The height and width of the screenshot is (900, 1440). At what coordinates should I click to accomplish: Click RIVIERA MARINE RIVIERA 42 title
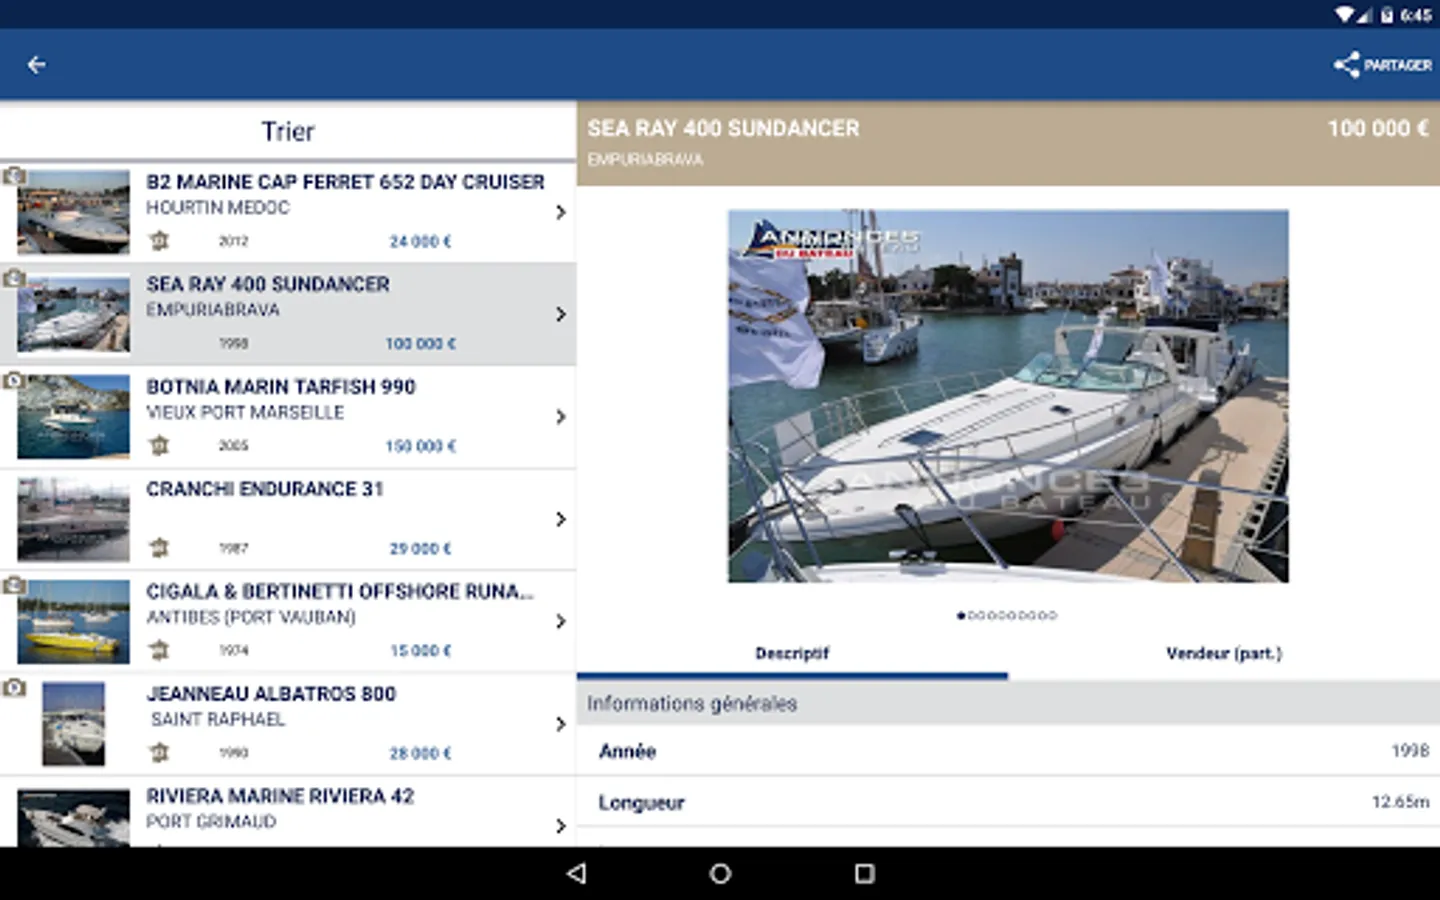click(x=280, y=796)
